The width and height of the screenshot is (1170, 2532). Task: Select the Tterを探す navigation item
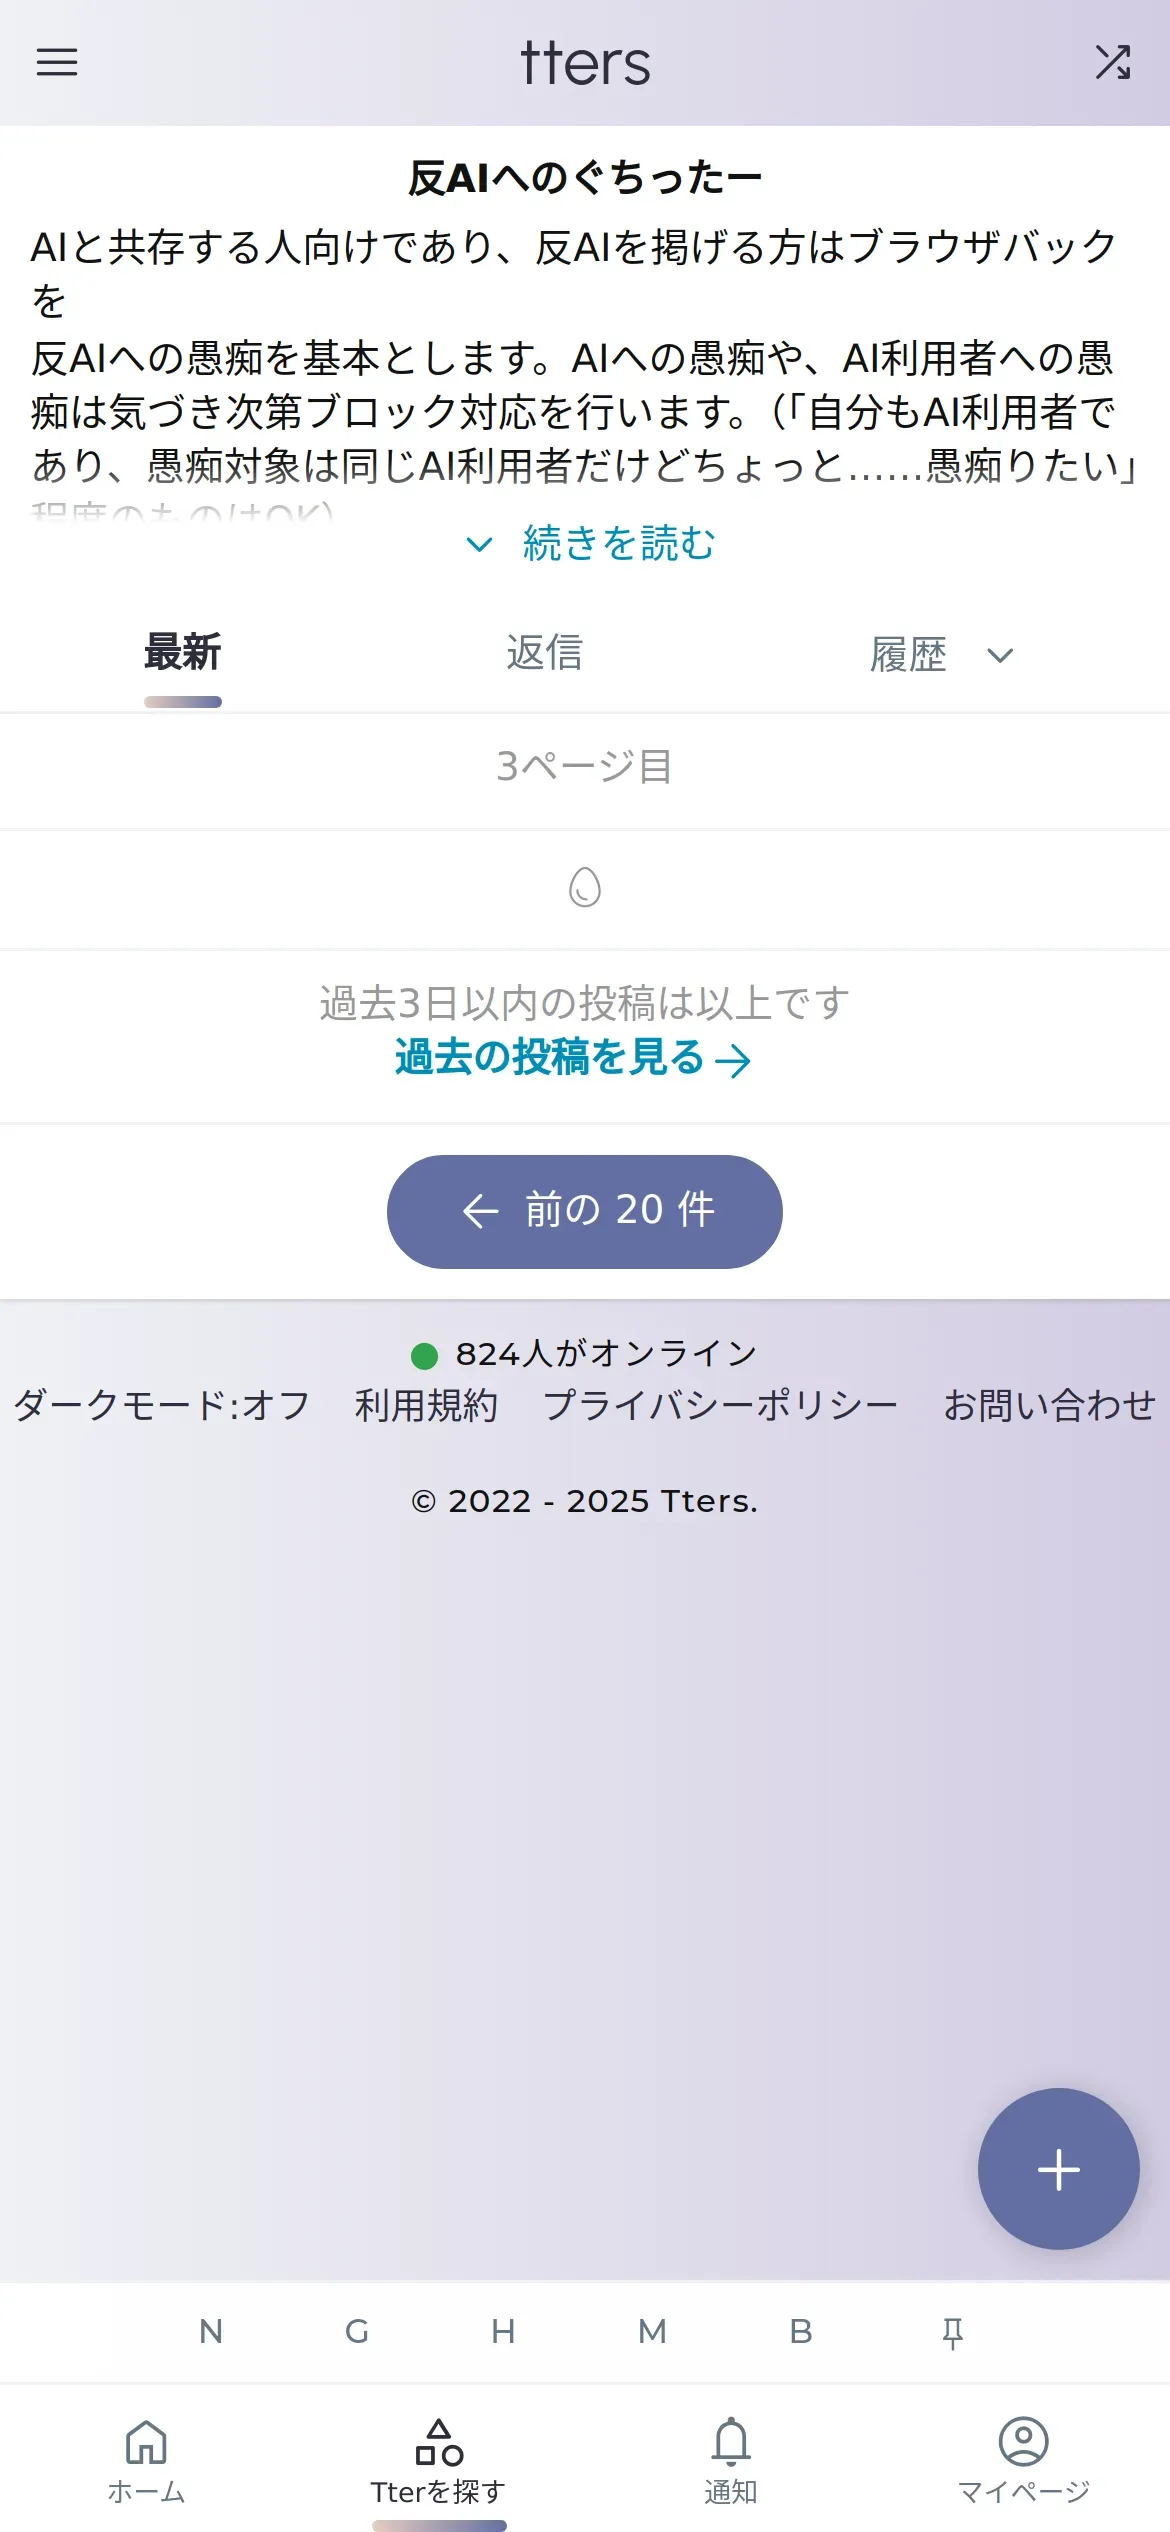tap(439, 2462)
